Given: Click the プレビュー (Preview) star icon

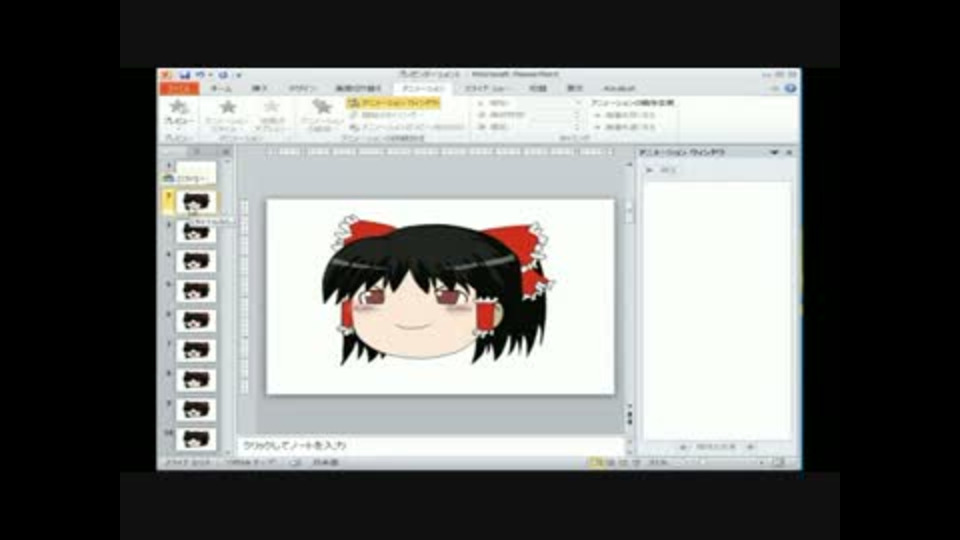Looking at the screenshot, I should pyautogui.click(x=179, y=108).
